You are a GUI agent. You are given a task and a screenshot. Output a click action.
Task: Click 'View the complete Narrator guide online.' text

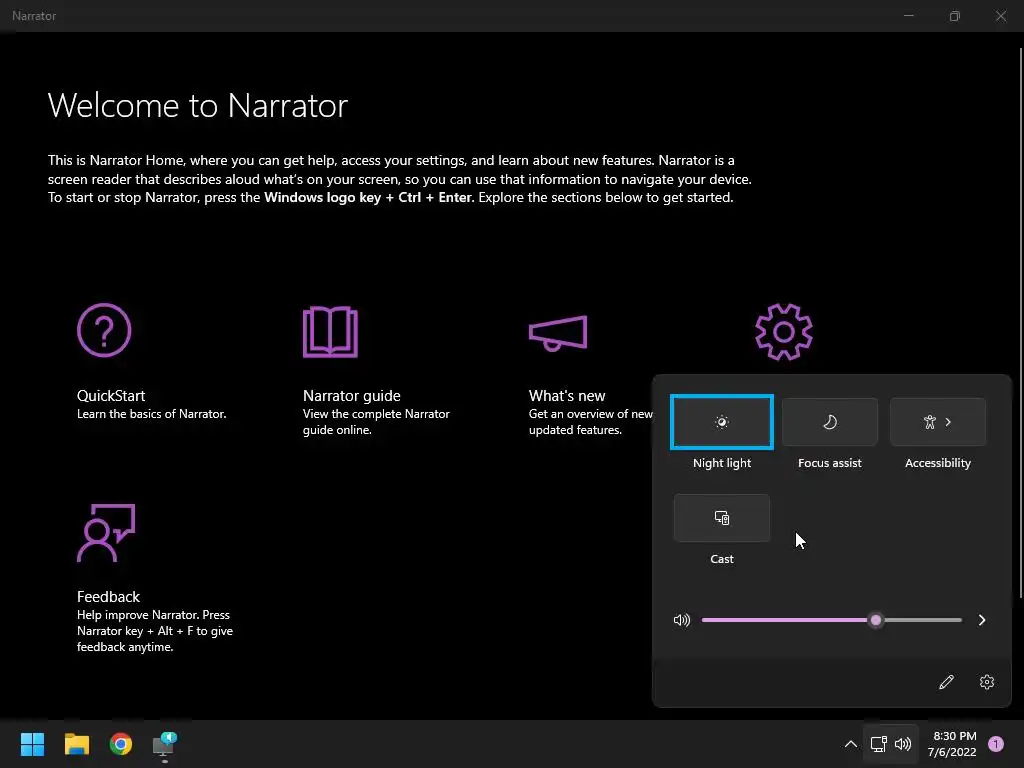pos(376,422)
